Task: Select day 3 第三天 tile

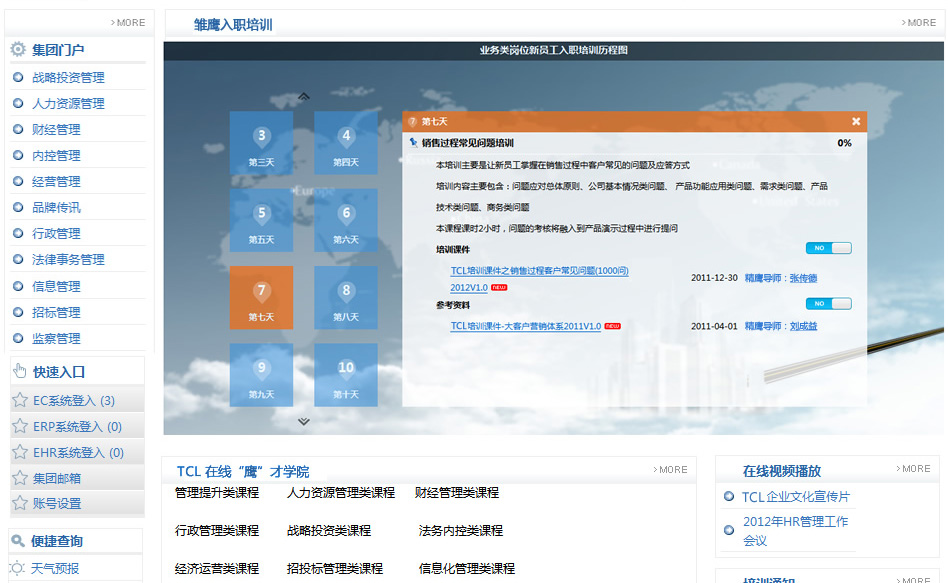Action: tap(261, 143)
